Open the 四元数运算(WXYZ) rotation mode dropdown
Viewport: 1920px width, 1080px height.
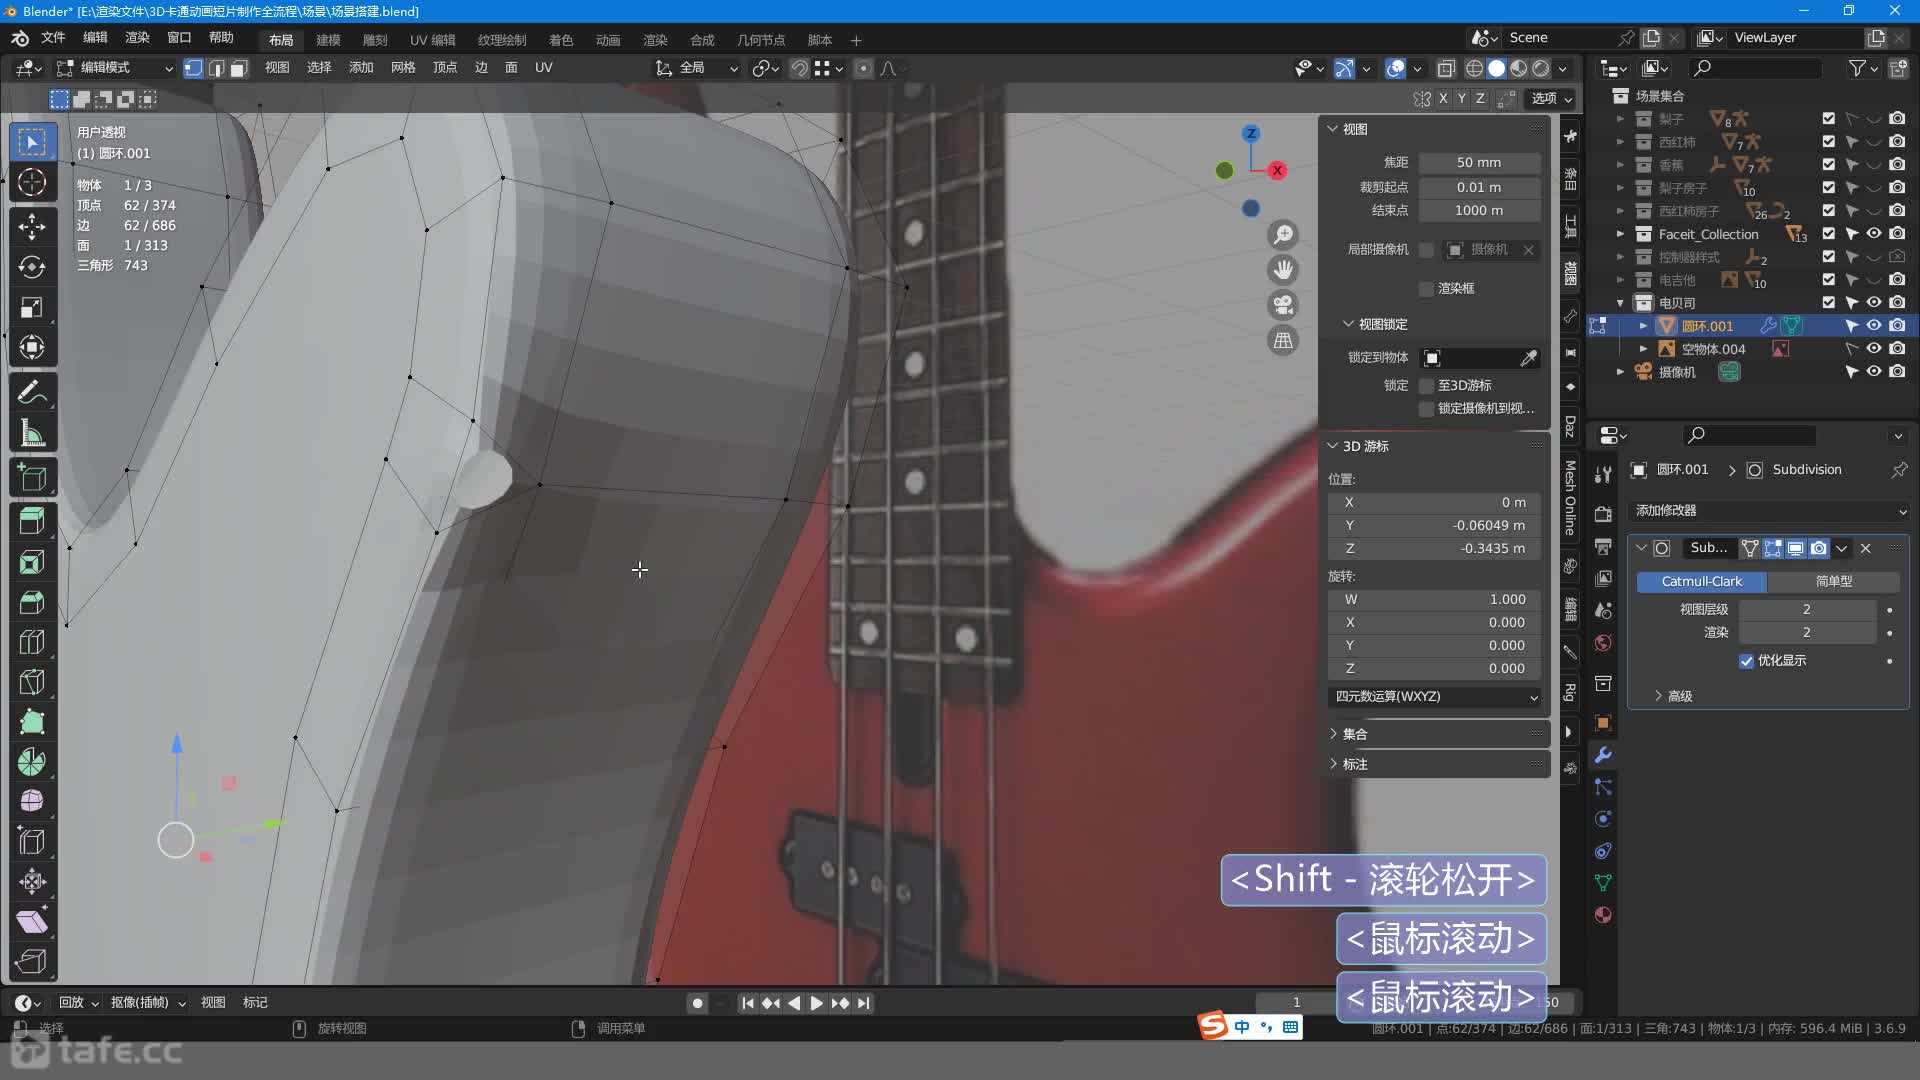pos(1434,697)
